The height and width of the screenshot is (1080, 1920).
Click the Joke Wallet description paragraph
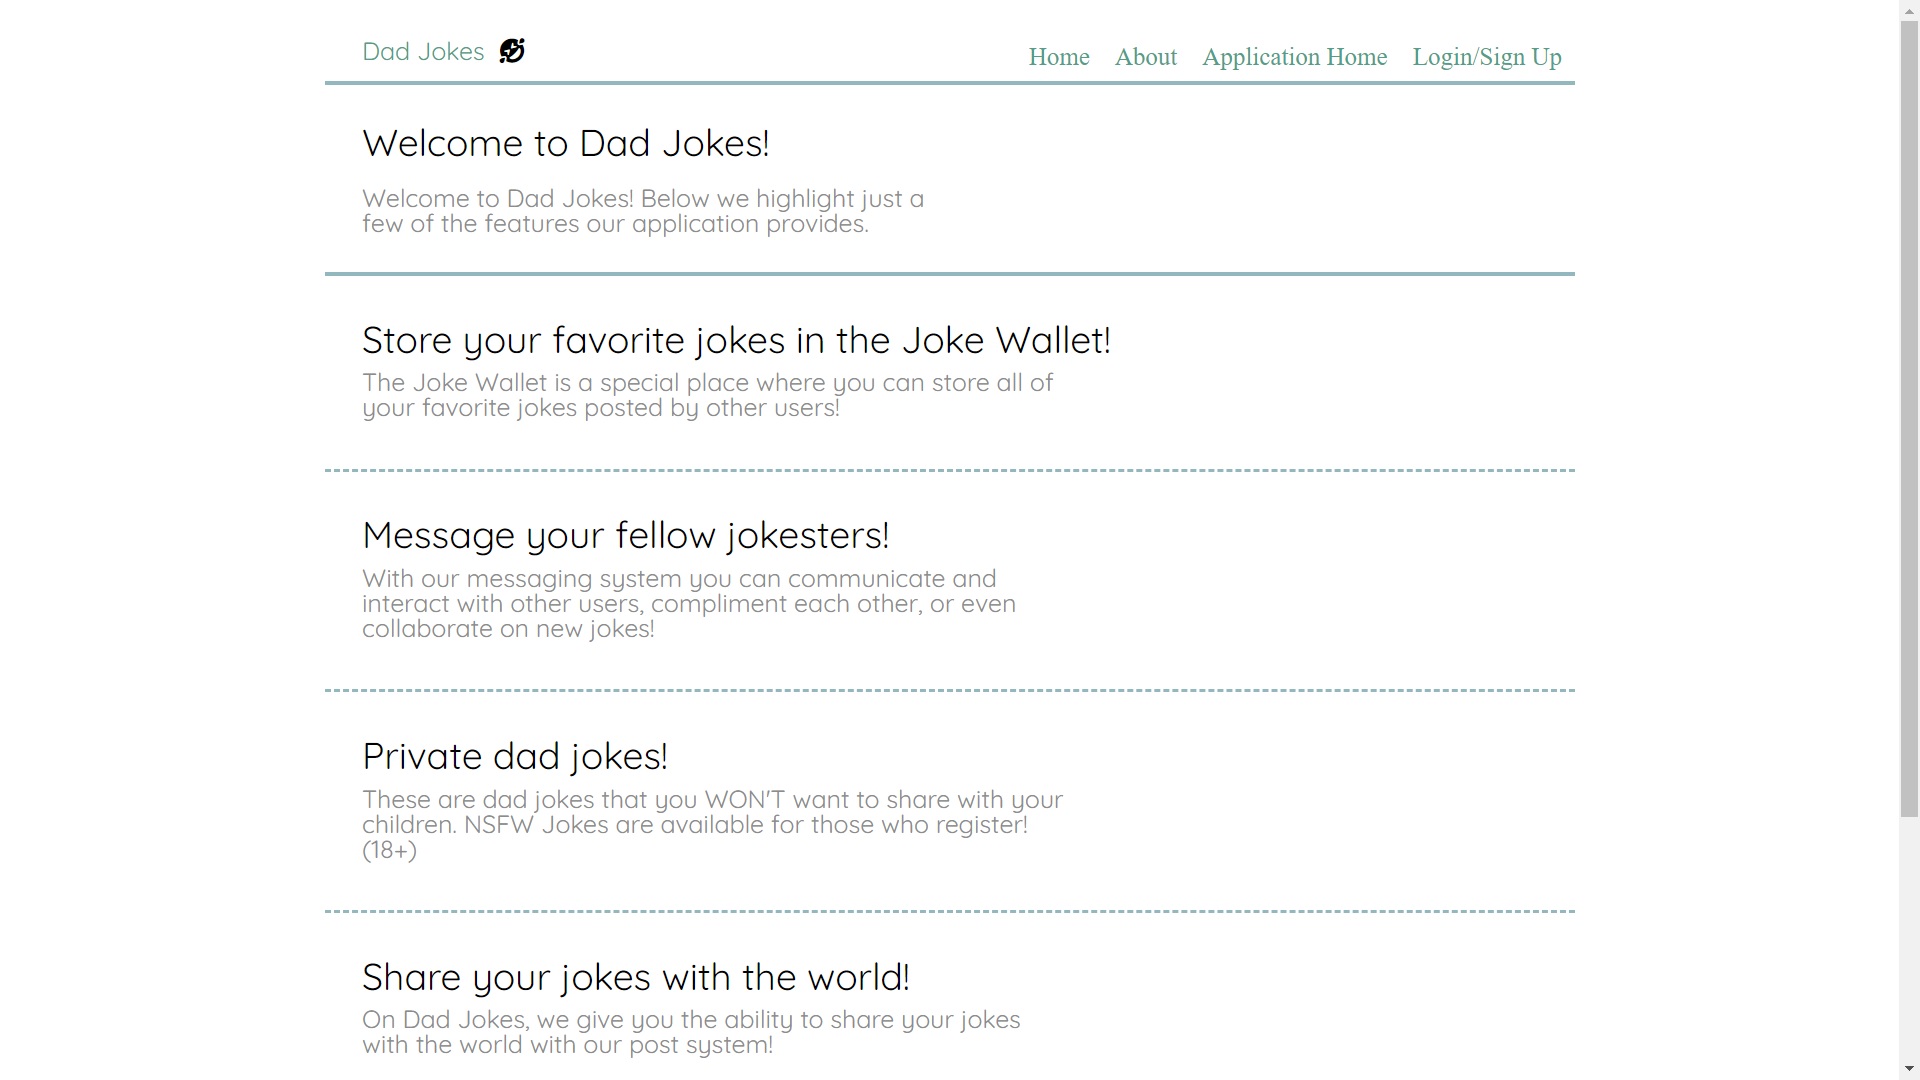(x=706, y=395)
